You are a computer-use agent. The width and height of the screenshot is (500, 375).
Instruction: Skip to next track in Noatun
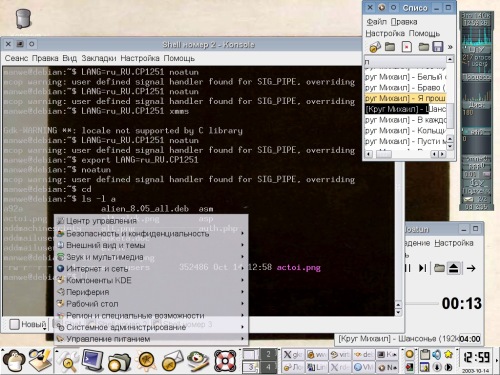click(423, 268)
